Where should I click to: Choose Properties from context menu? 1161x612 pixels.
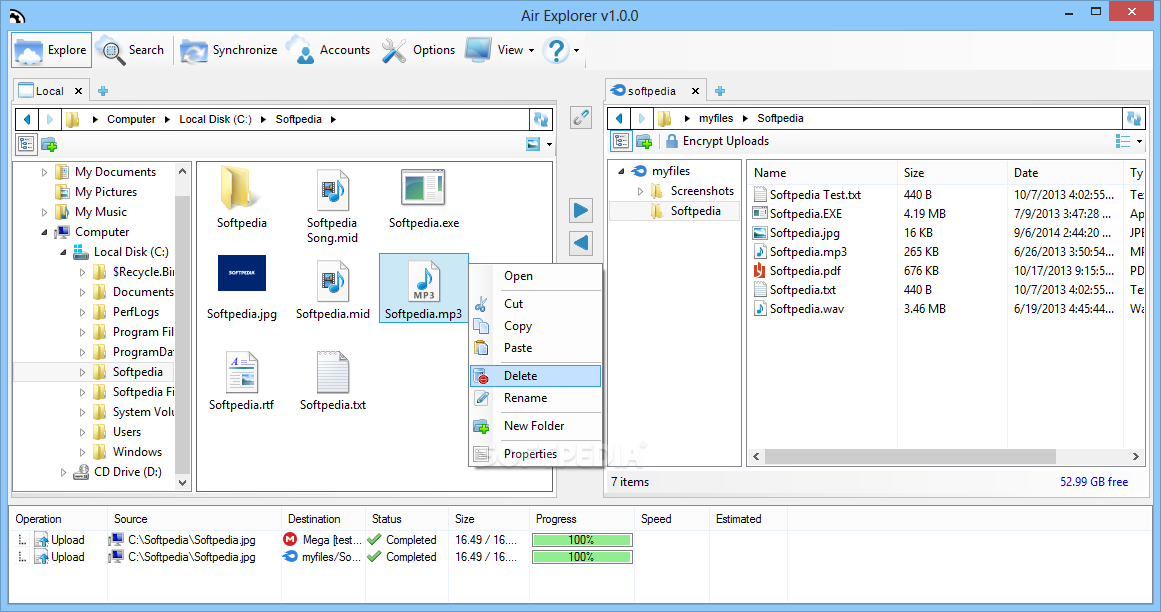(x=535, y=454)
